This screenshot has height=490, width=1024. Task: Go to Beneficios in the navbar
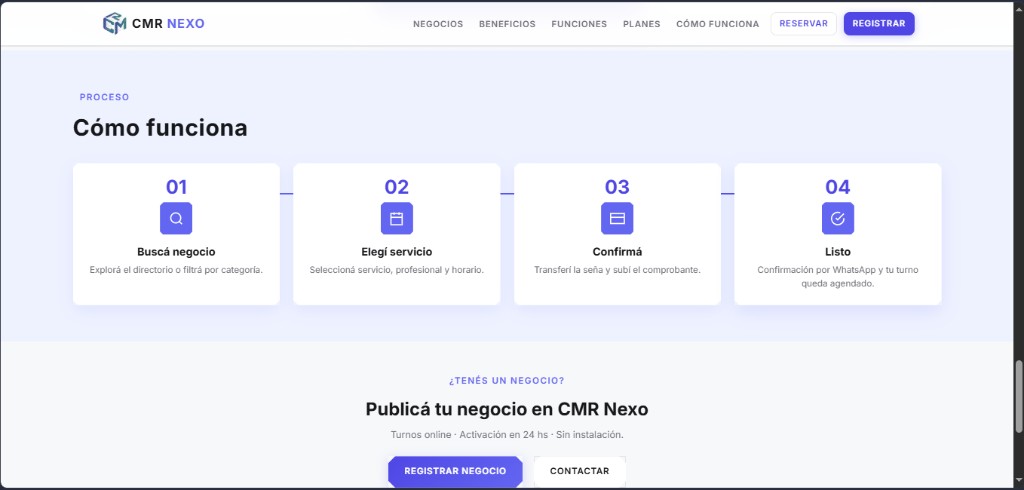coord(507,24)
